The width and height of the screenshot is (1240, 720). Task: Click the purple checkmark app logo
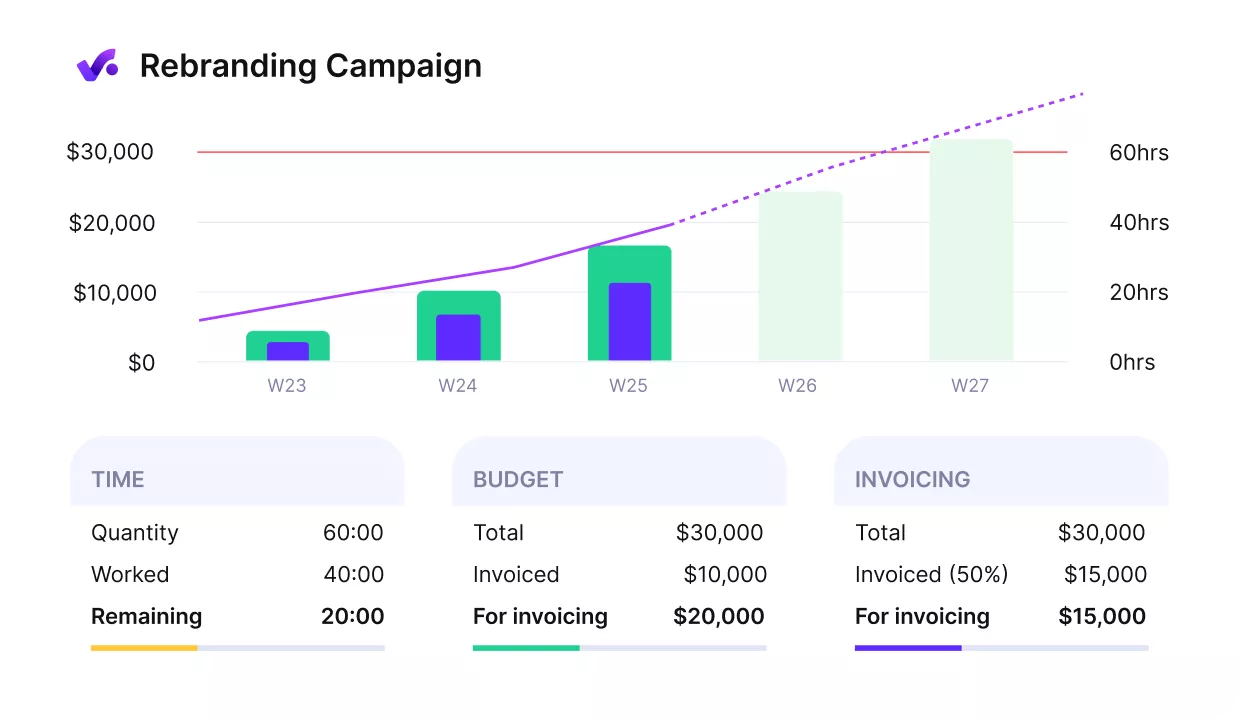pyautogui.click(x=97, y=64)
